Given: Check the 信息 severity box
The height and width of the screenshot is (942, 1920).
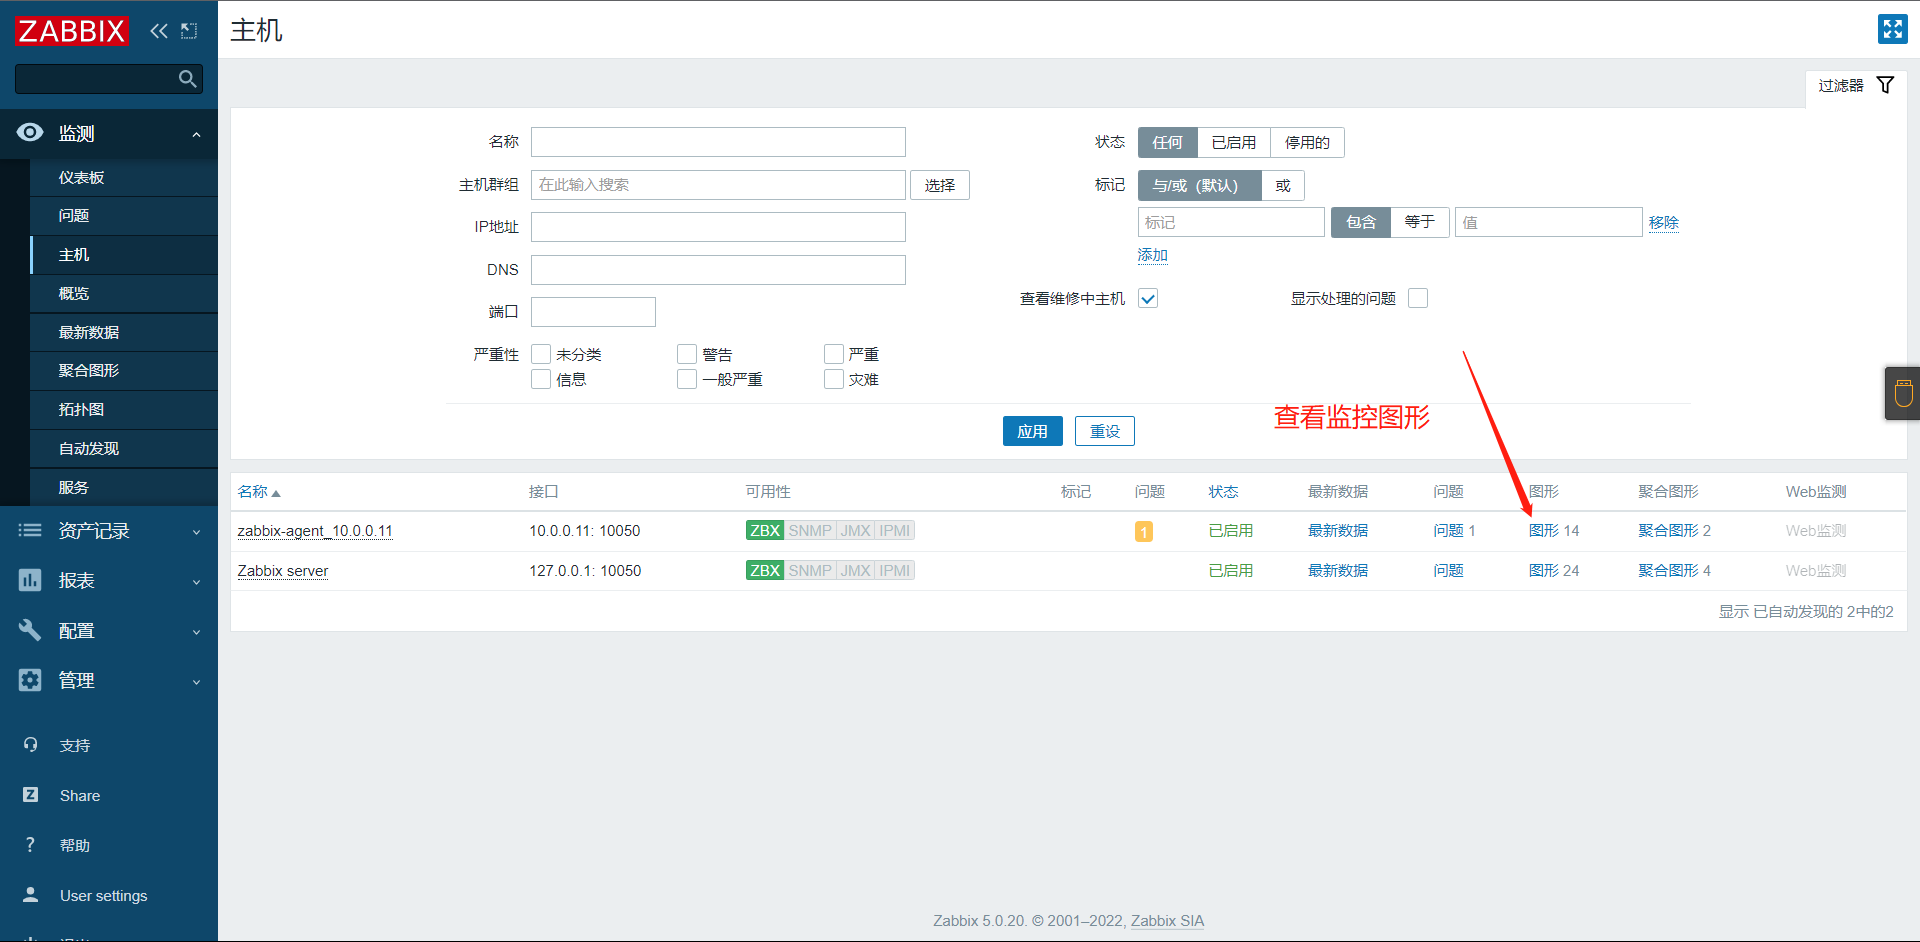Looking at the screenshot, I should pyautogui.click(x=541, y=379).
